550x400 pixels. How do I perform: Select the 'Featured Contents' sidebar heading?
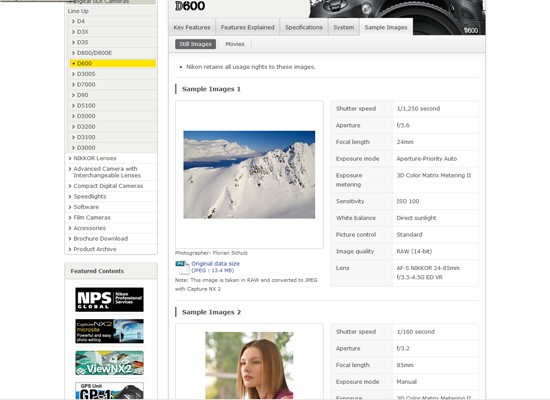click(97, 271)
